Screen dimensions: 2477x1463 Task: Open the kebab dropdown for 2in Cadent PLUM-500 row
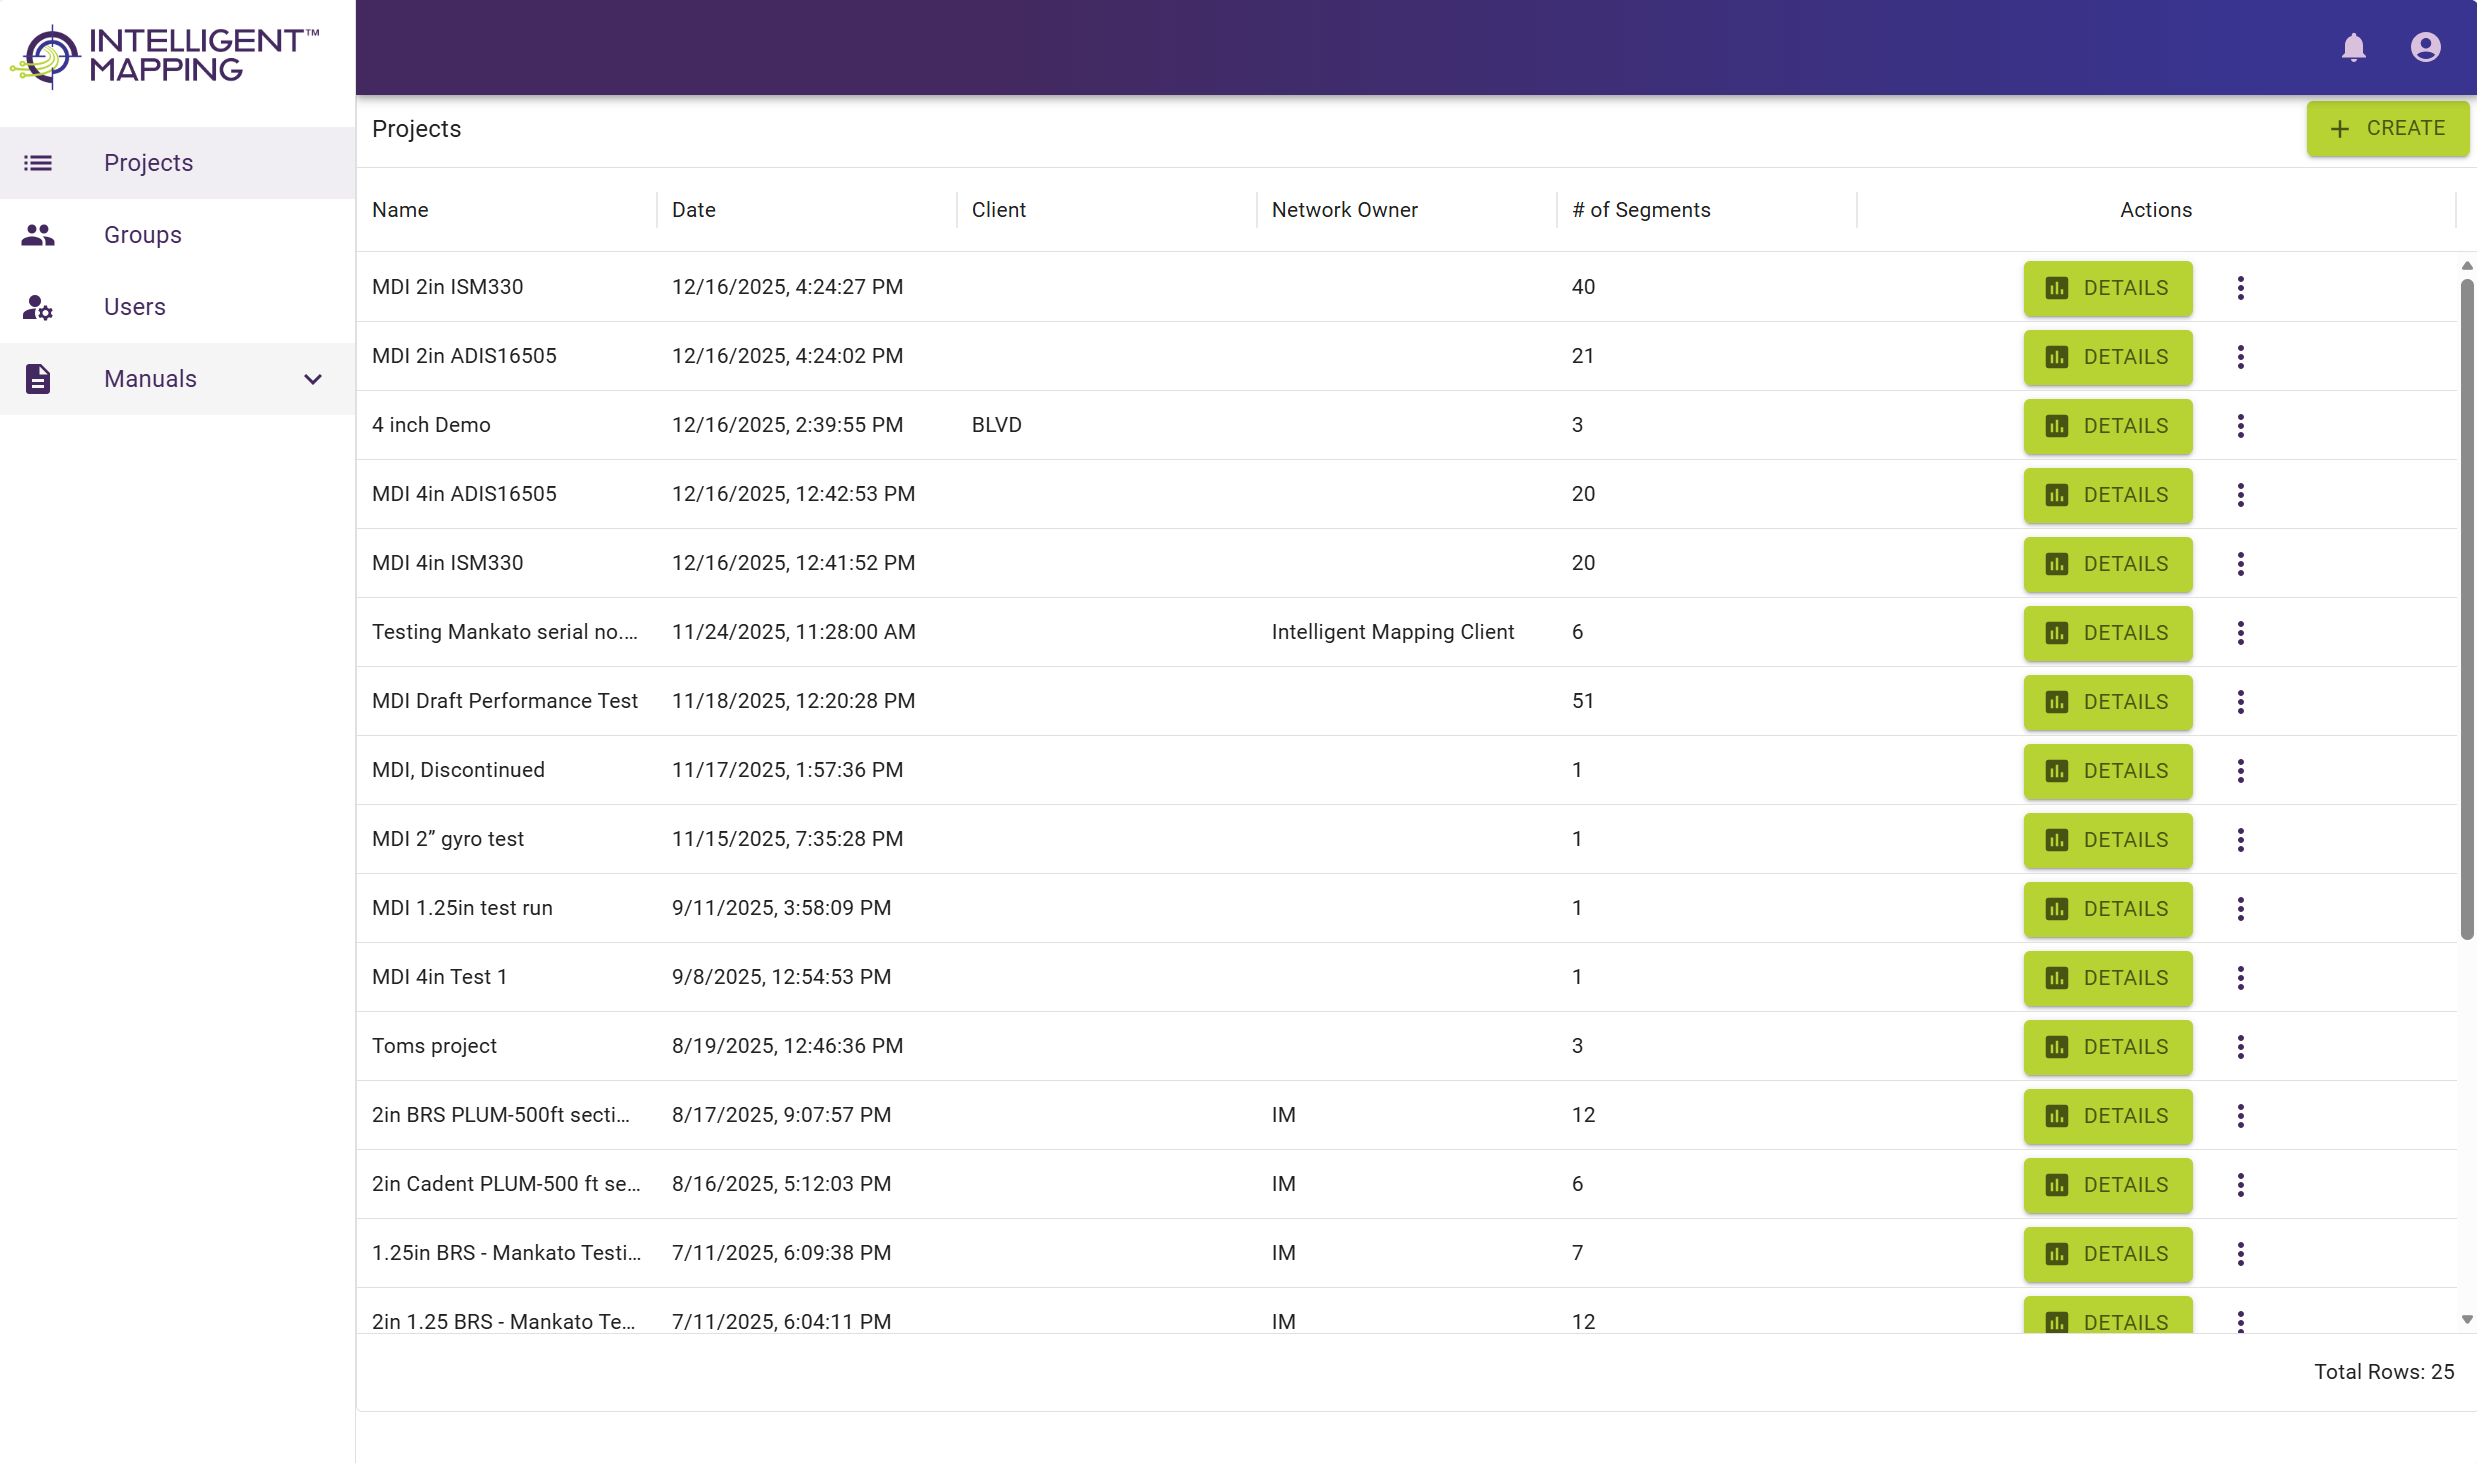click(2240, 1184)
